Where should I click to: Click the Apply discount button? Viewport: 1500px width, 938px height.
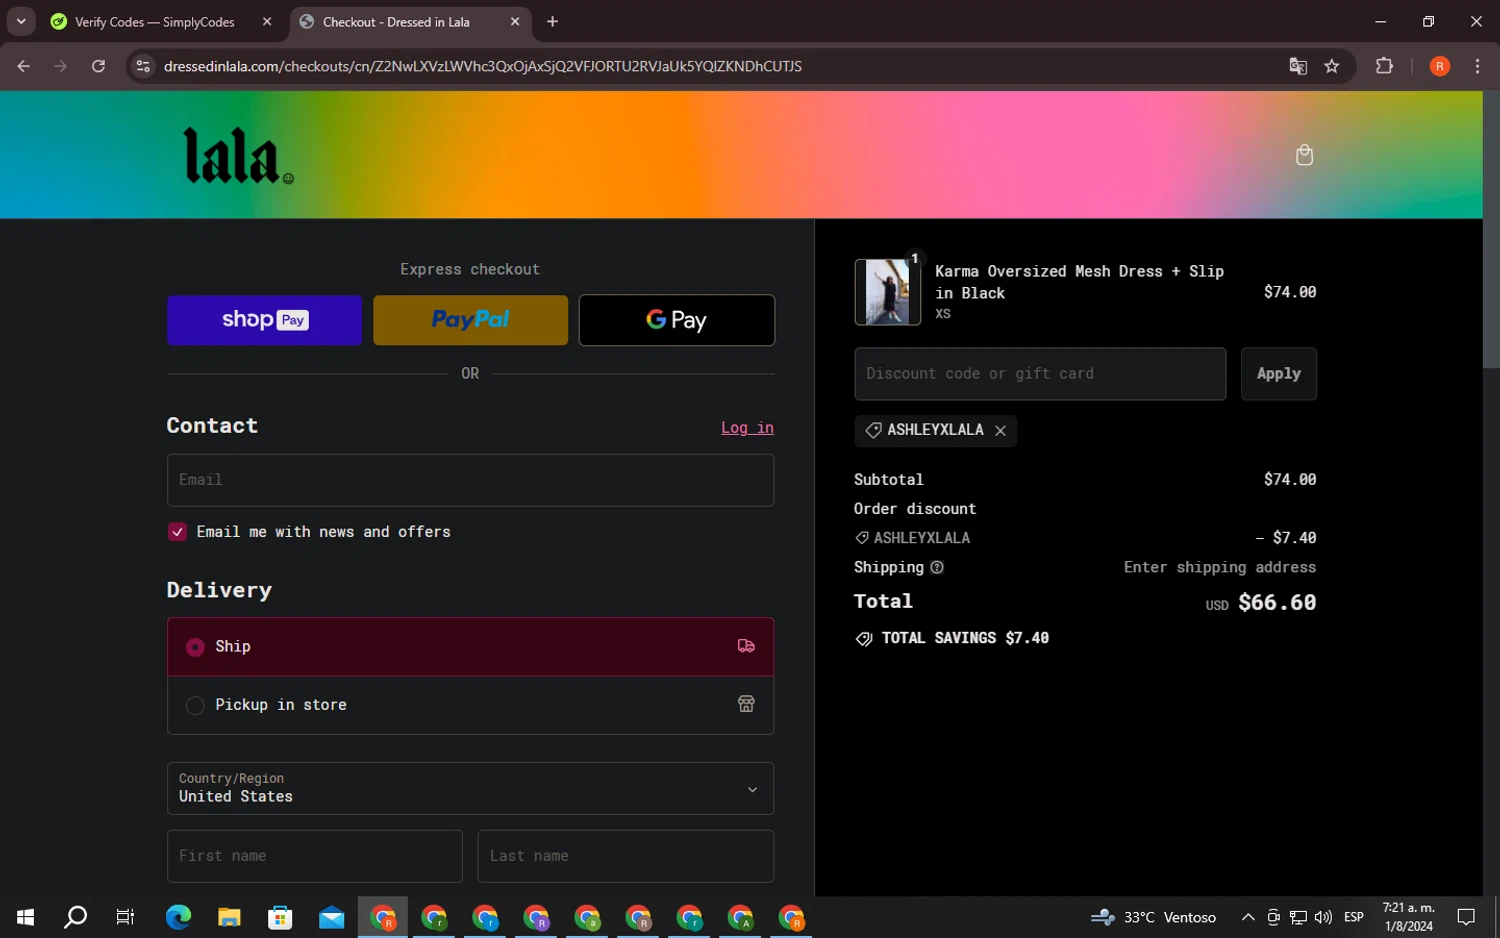tap(1279, 374)
